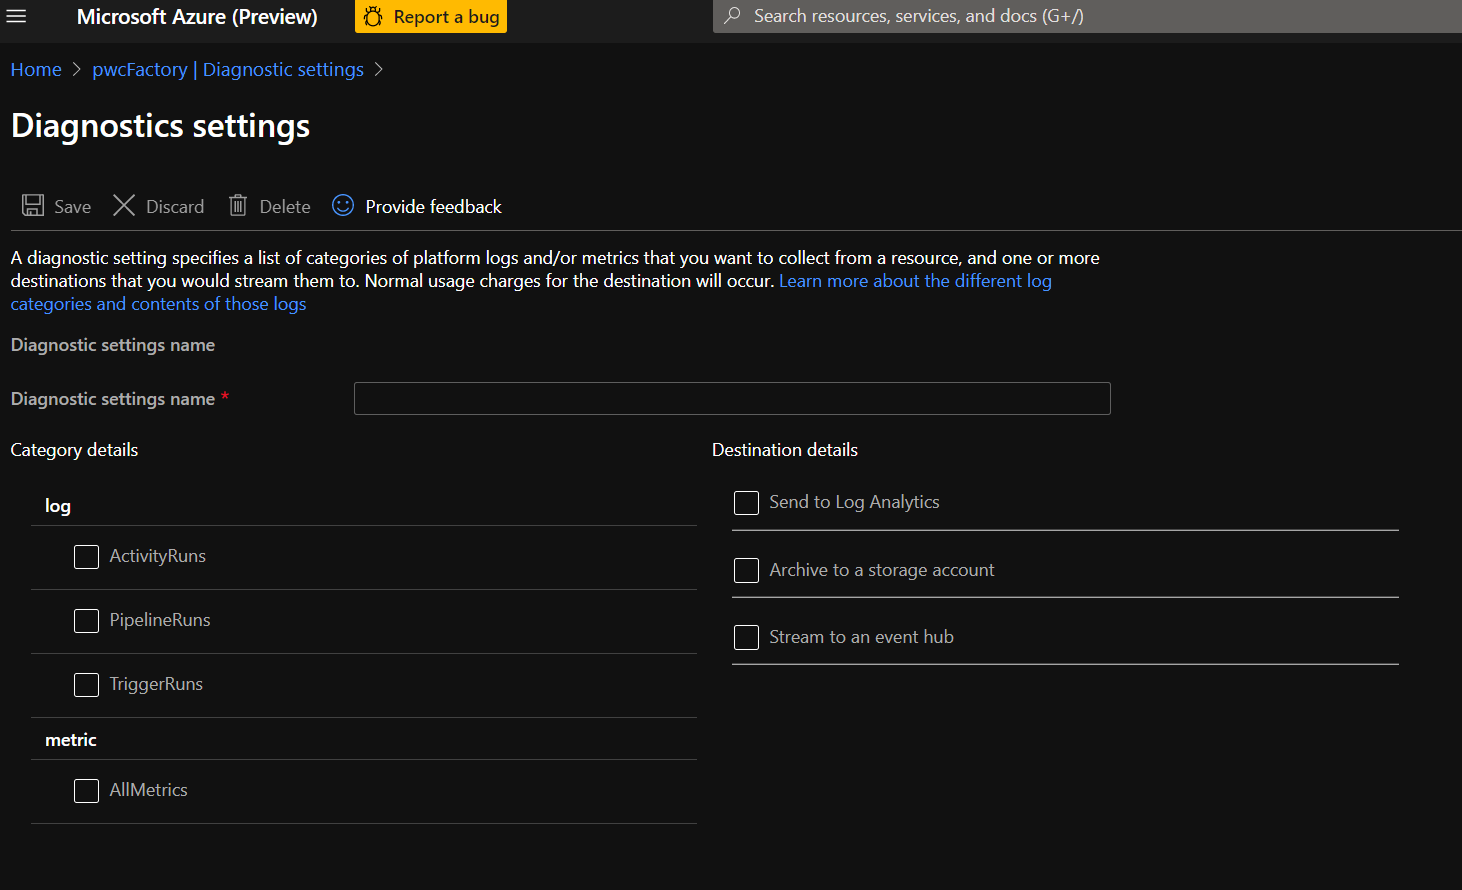
Task: Click the resources search box
Action: [x=1087, y=16]
